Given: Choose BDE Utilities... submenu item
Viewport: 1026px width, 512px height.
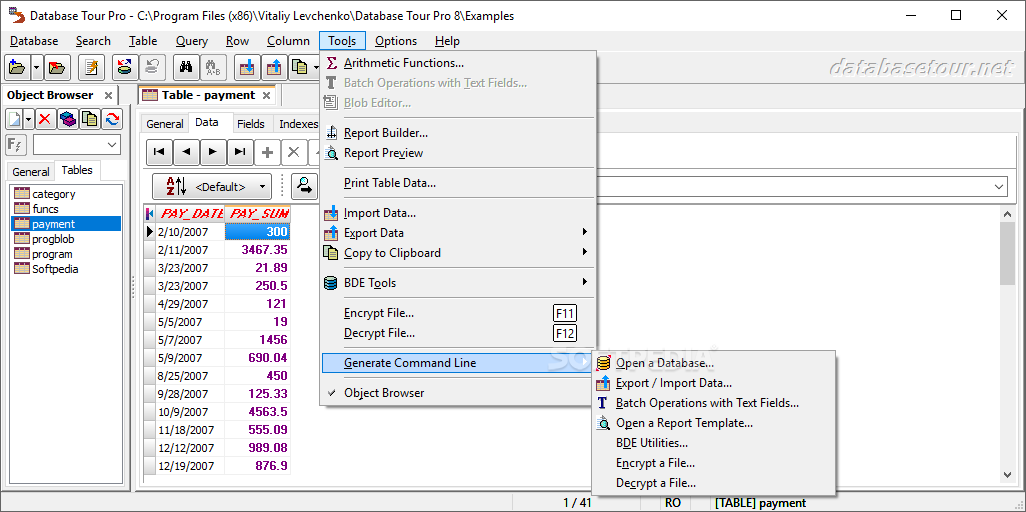Looking at the screenshot, I should point(713,443).
